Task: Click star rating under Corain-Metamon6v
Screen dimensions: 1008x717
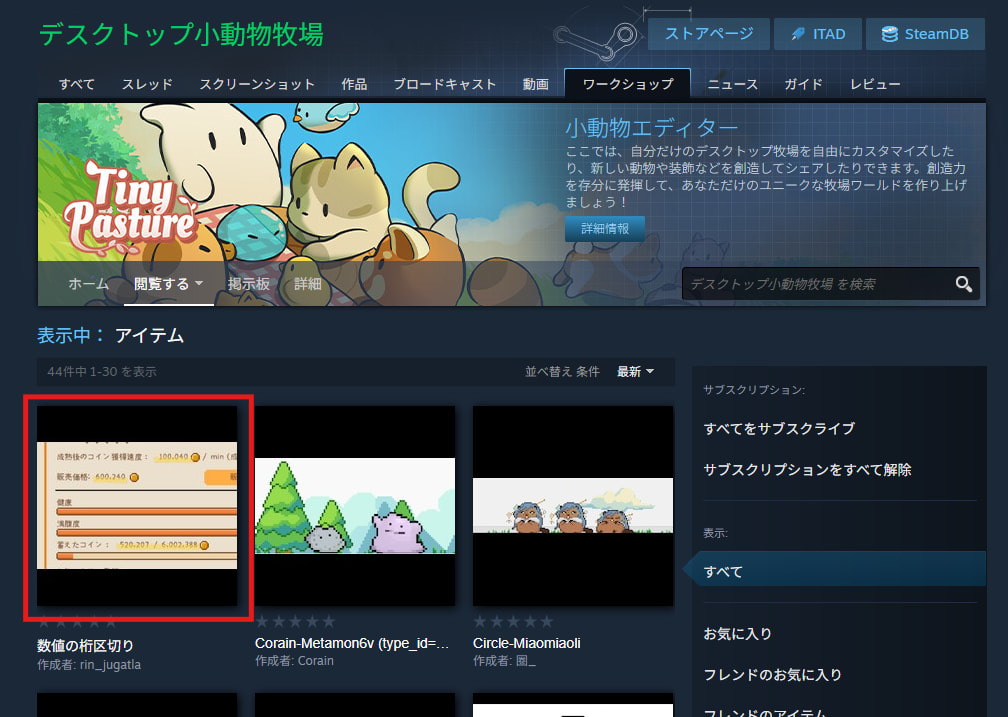Action: point(295,621)
